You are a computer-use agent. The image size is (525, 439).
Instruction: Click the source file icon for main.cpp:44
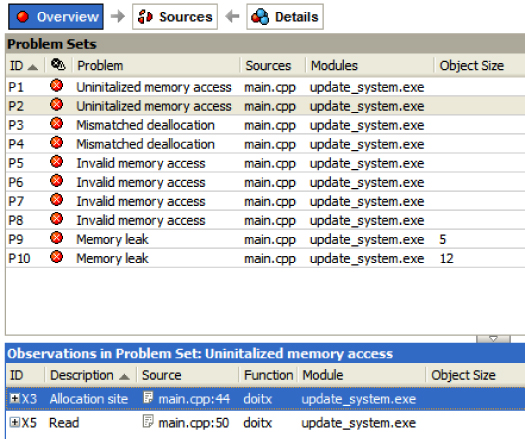[x=148, y=398]
